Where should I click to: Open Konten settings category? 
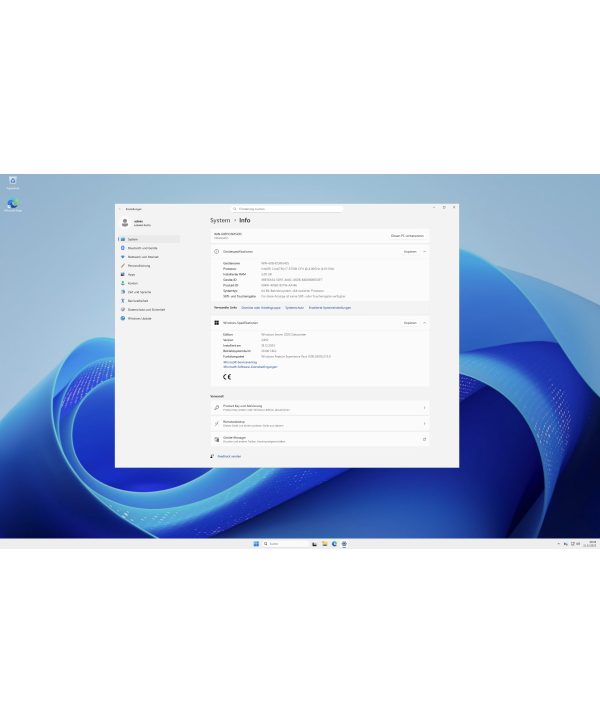[149, 283]
